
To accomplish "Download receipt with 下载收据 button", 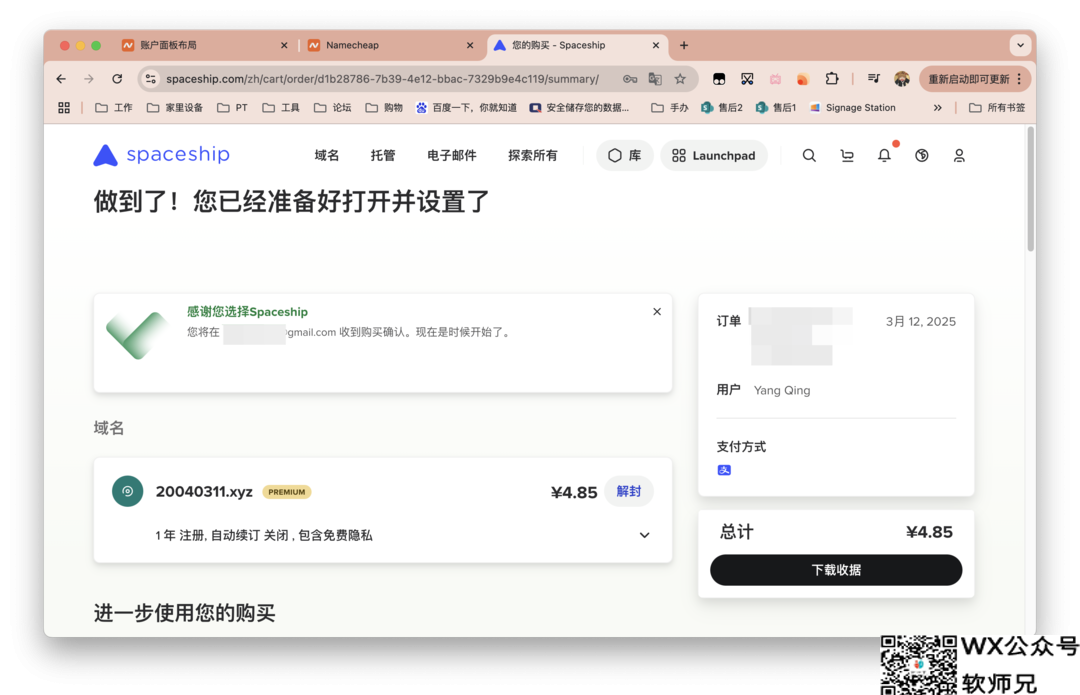I will (x=836, y=570).
